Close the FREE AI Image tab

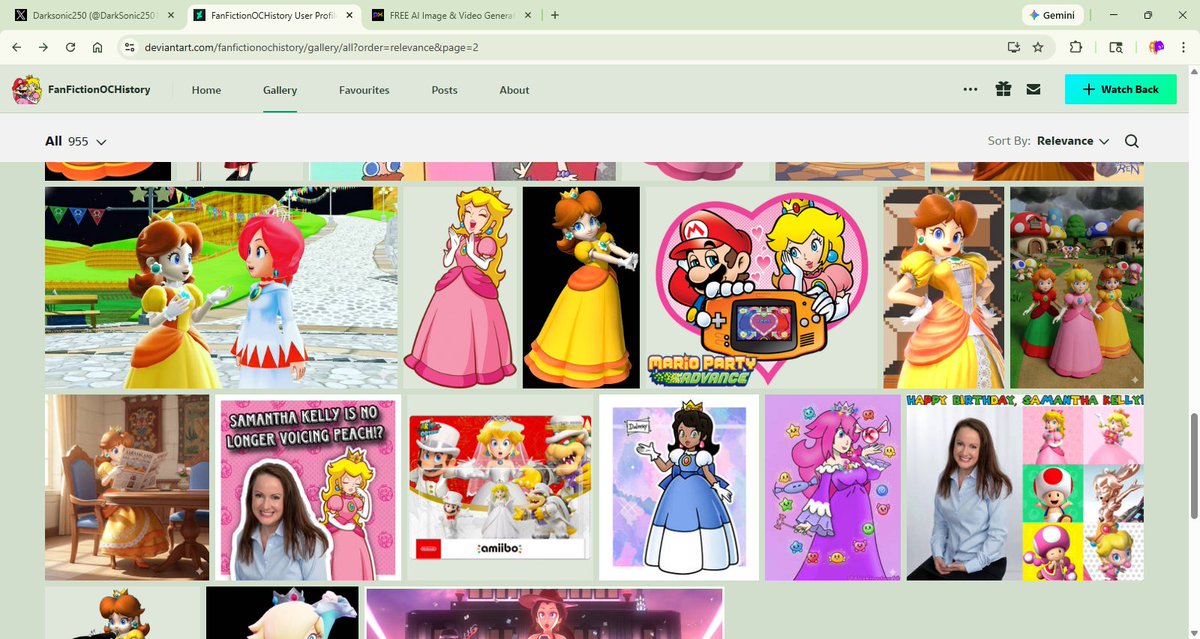(x=528, y=15)
